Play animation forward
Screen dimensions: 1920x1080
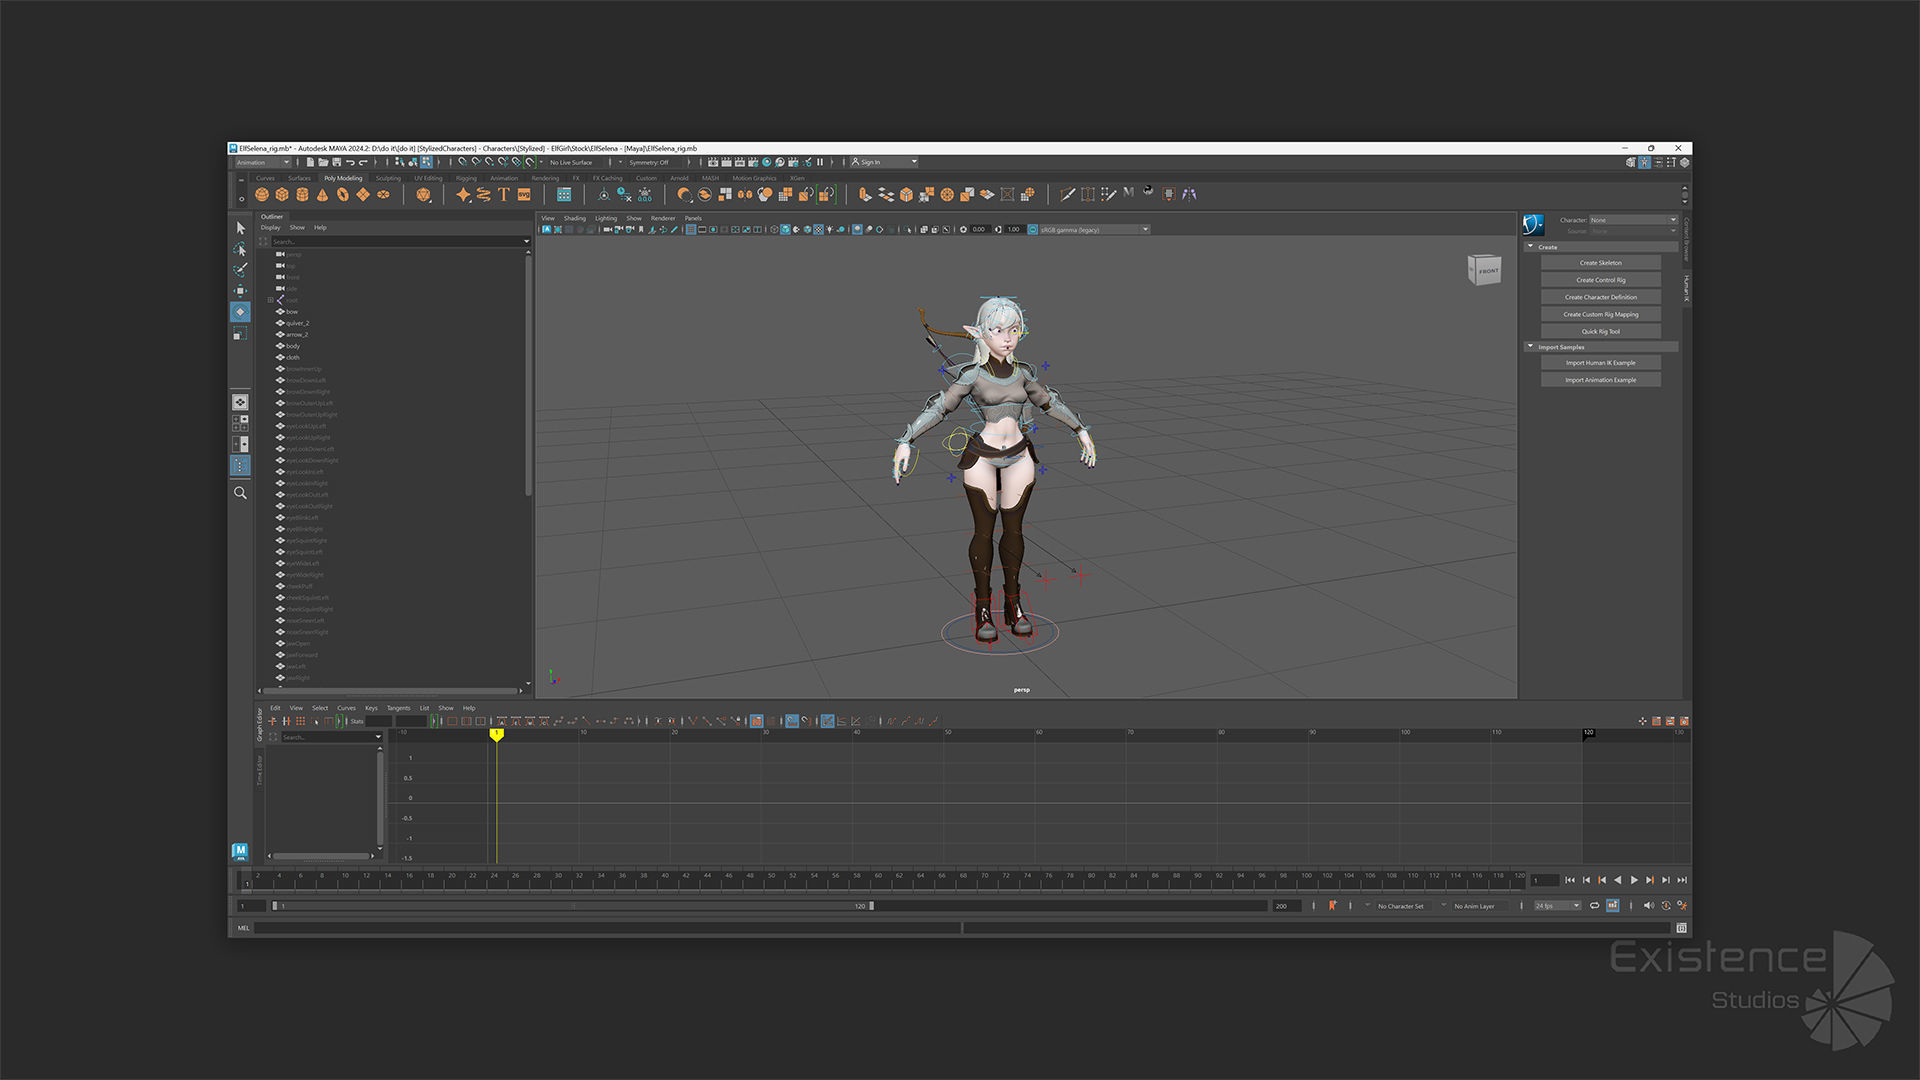coord(1634,880)
